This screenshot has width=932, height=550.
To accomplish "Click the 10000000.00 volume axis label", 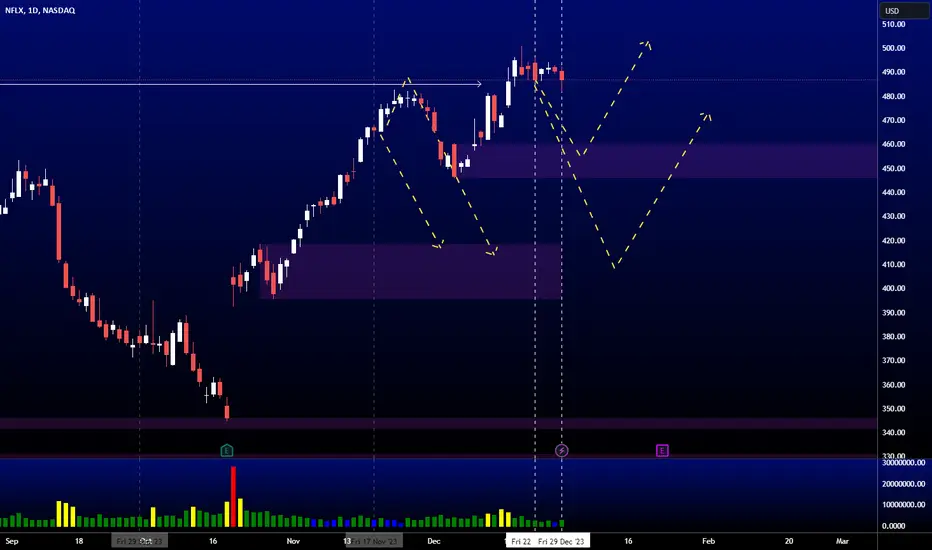I will point(903,505).
